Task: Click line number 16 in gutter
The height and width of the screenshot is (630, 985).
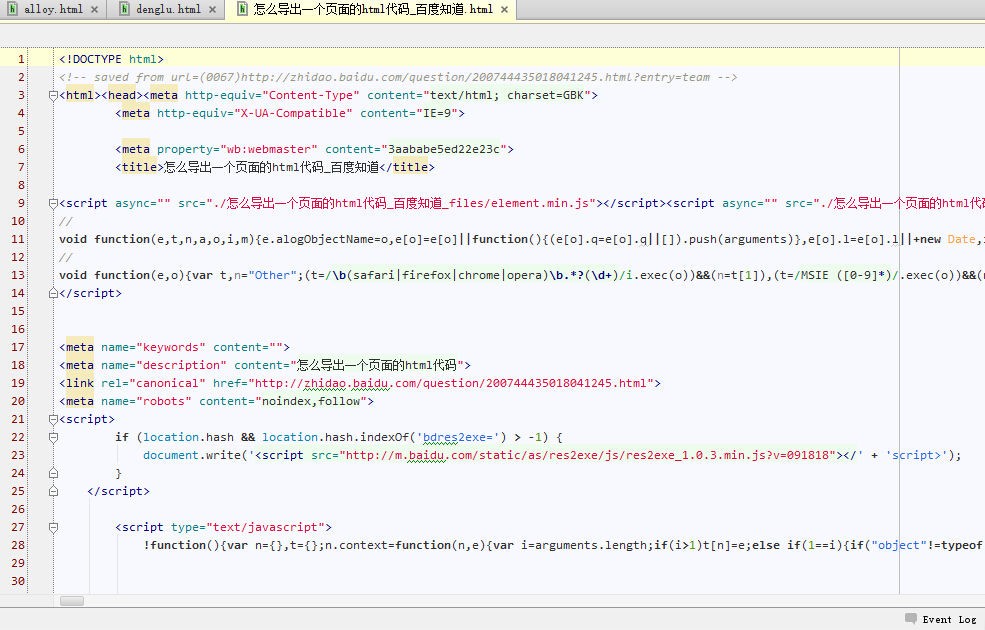Action: [x=18, y=329]
